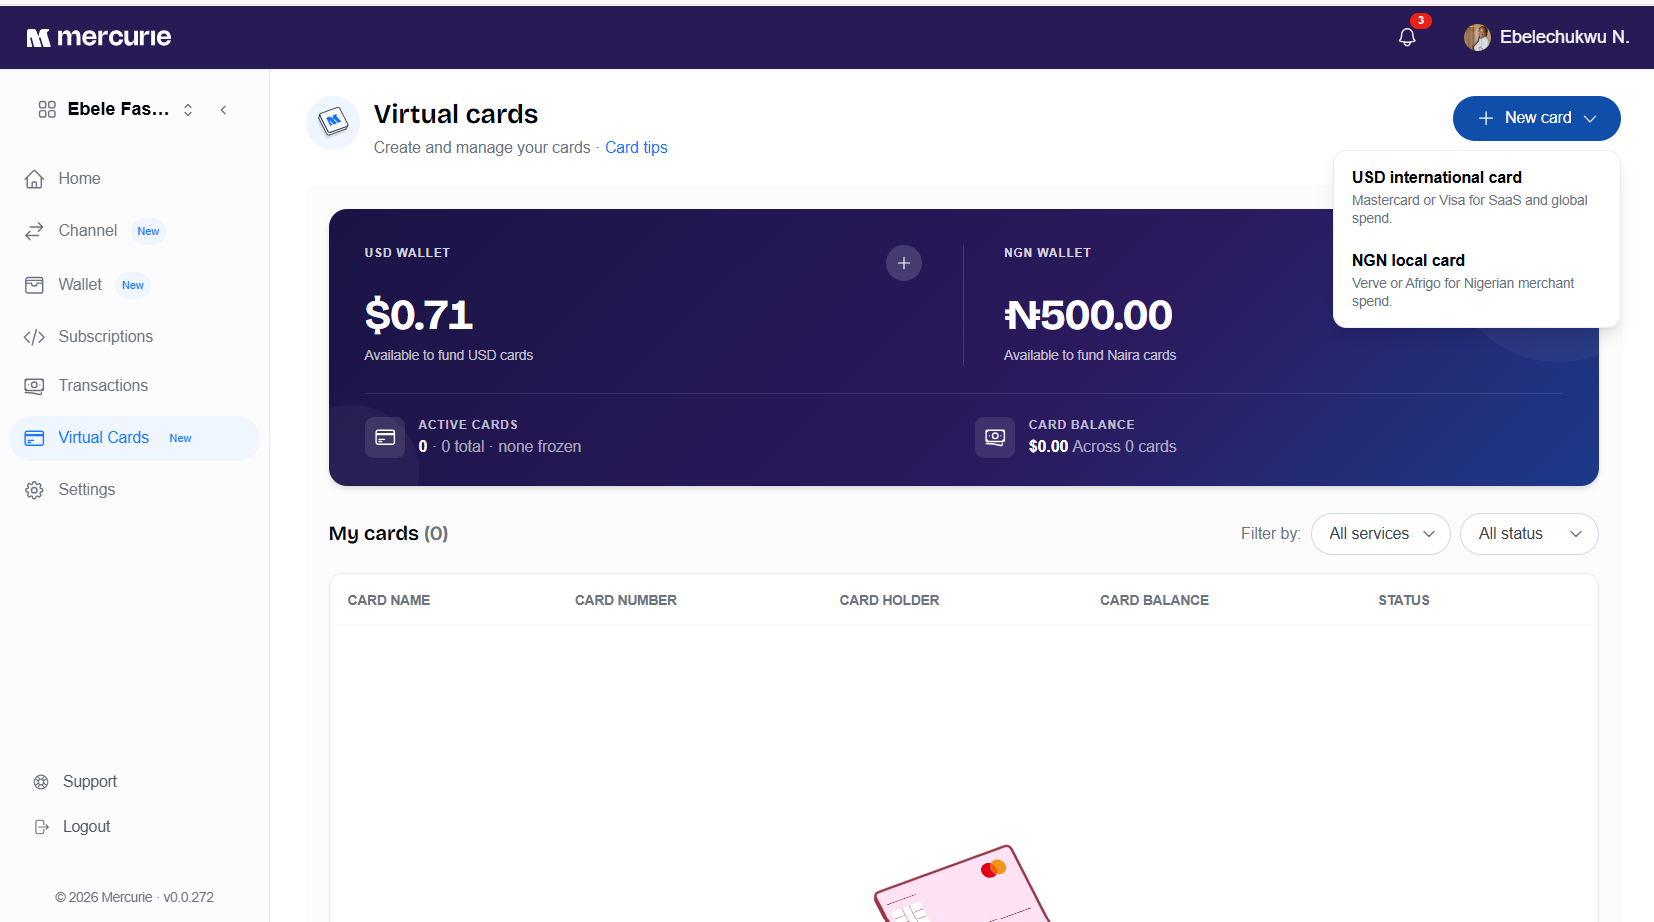Click the CARD NUMBER column header
The image size is (1654, 922).
point(626,601)
